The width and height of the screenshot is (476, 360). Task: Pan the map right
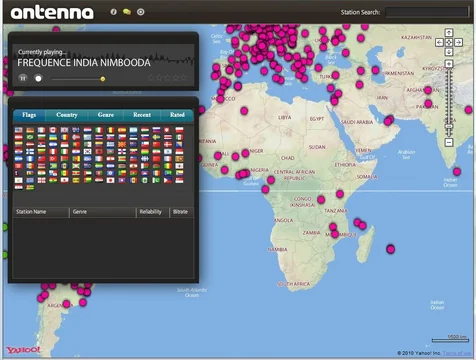[x=459, y=42]
